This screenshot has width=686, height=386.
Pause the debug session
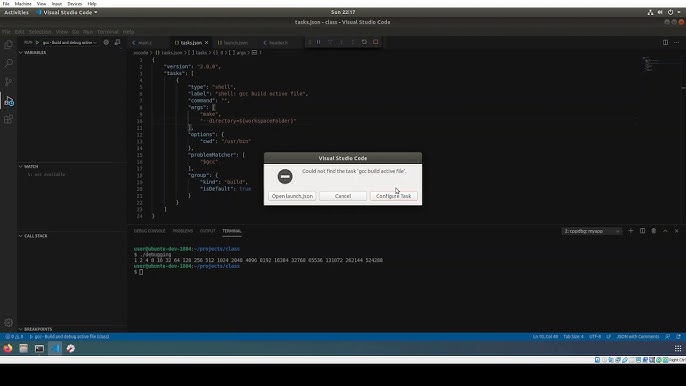pyautogui.click(x=318, y=42)
